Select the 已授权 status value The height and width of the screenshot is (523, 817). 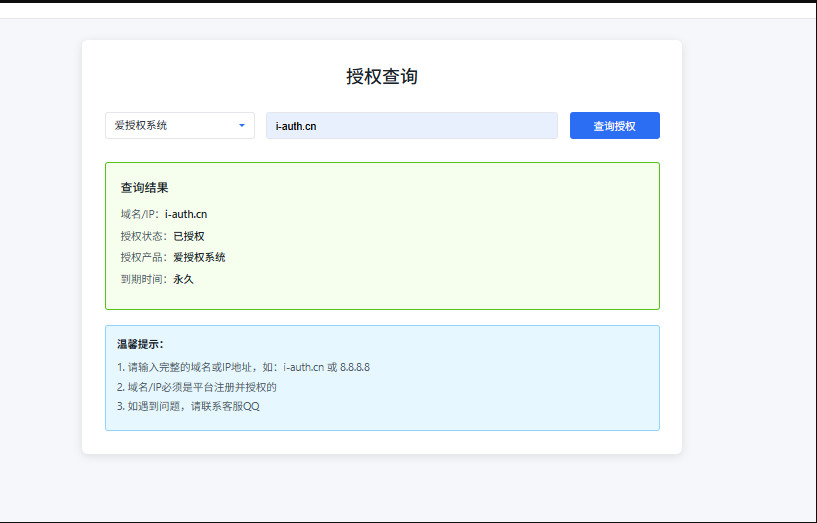[x=188, y=236]
